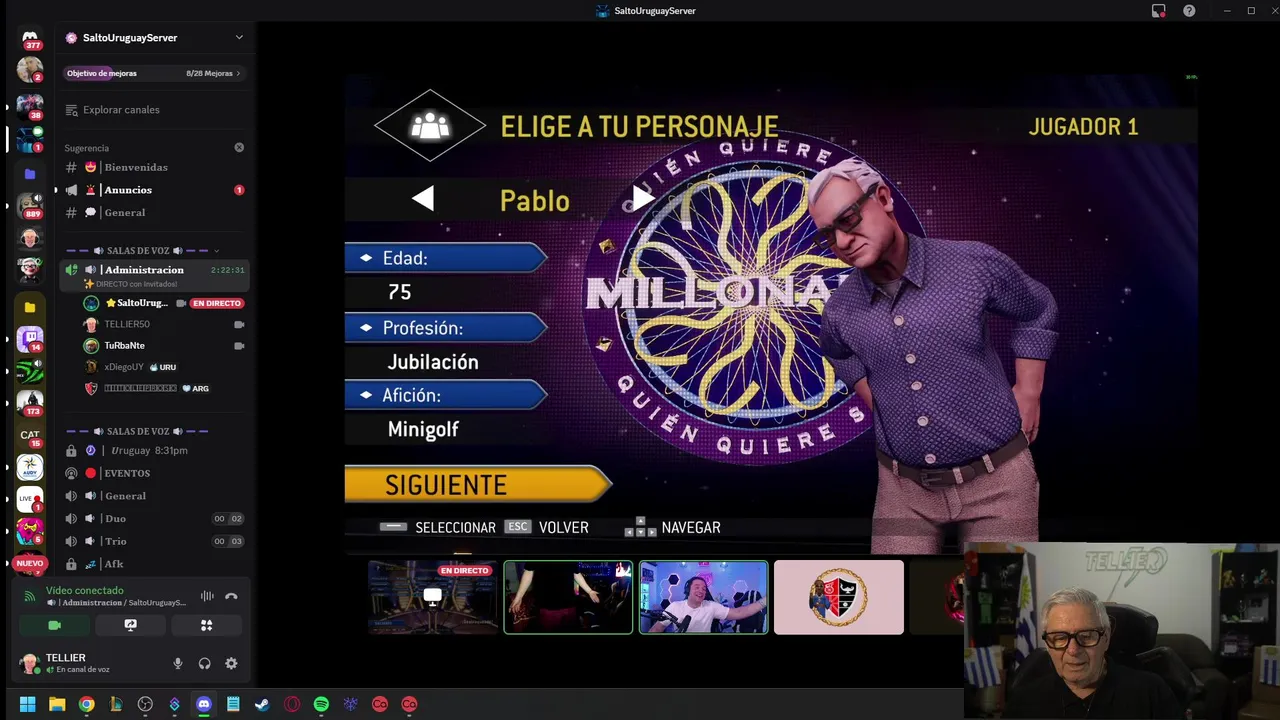Disconnect from voice call with the hang-up icon
1280x720 pixels.
click(231, 596)
